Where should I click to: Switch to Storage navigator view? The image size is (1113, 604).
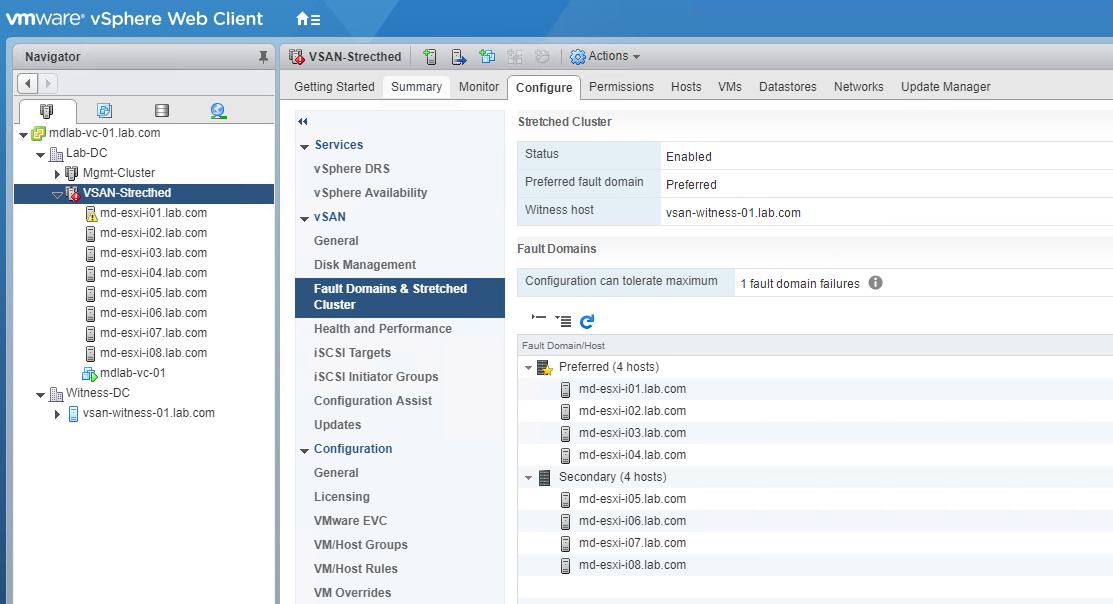(162, 111)
